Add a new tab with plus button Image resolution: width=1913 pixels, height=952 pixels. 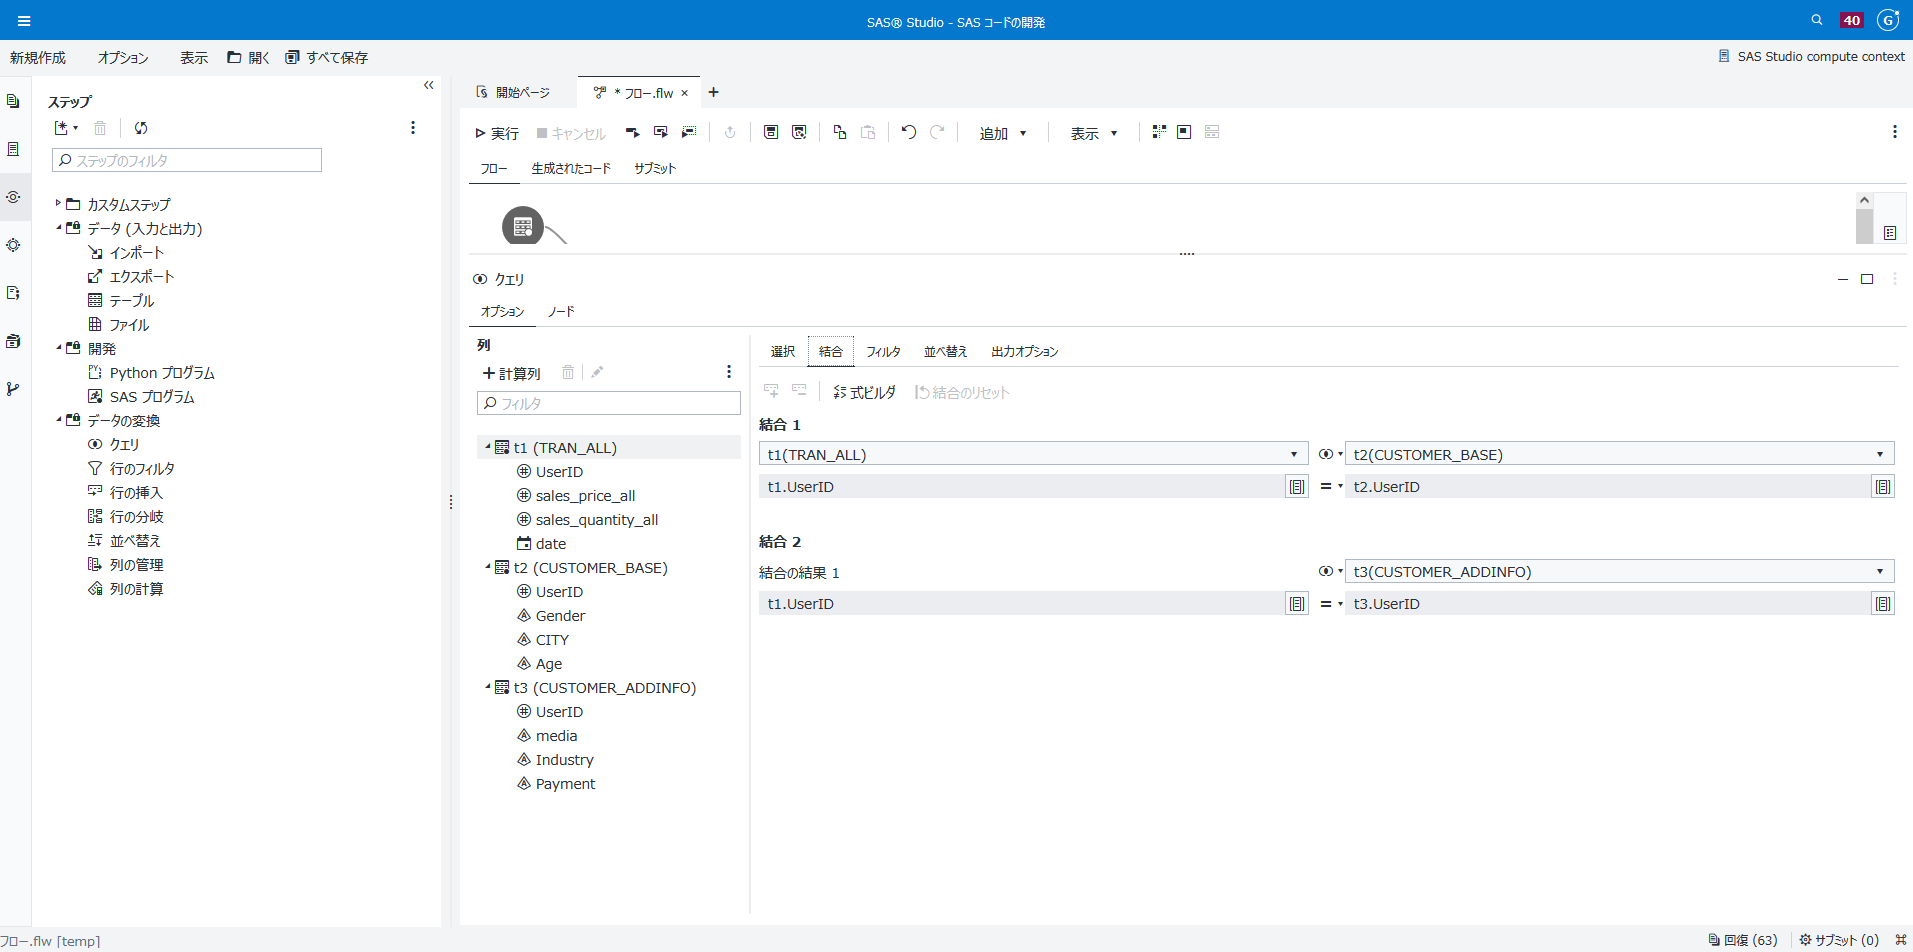tap(713, 92)
